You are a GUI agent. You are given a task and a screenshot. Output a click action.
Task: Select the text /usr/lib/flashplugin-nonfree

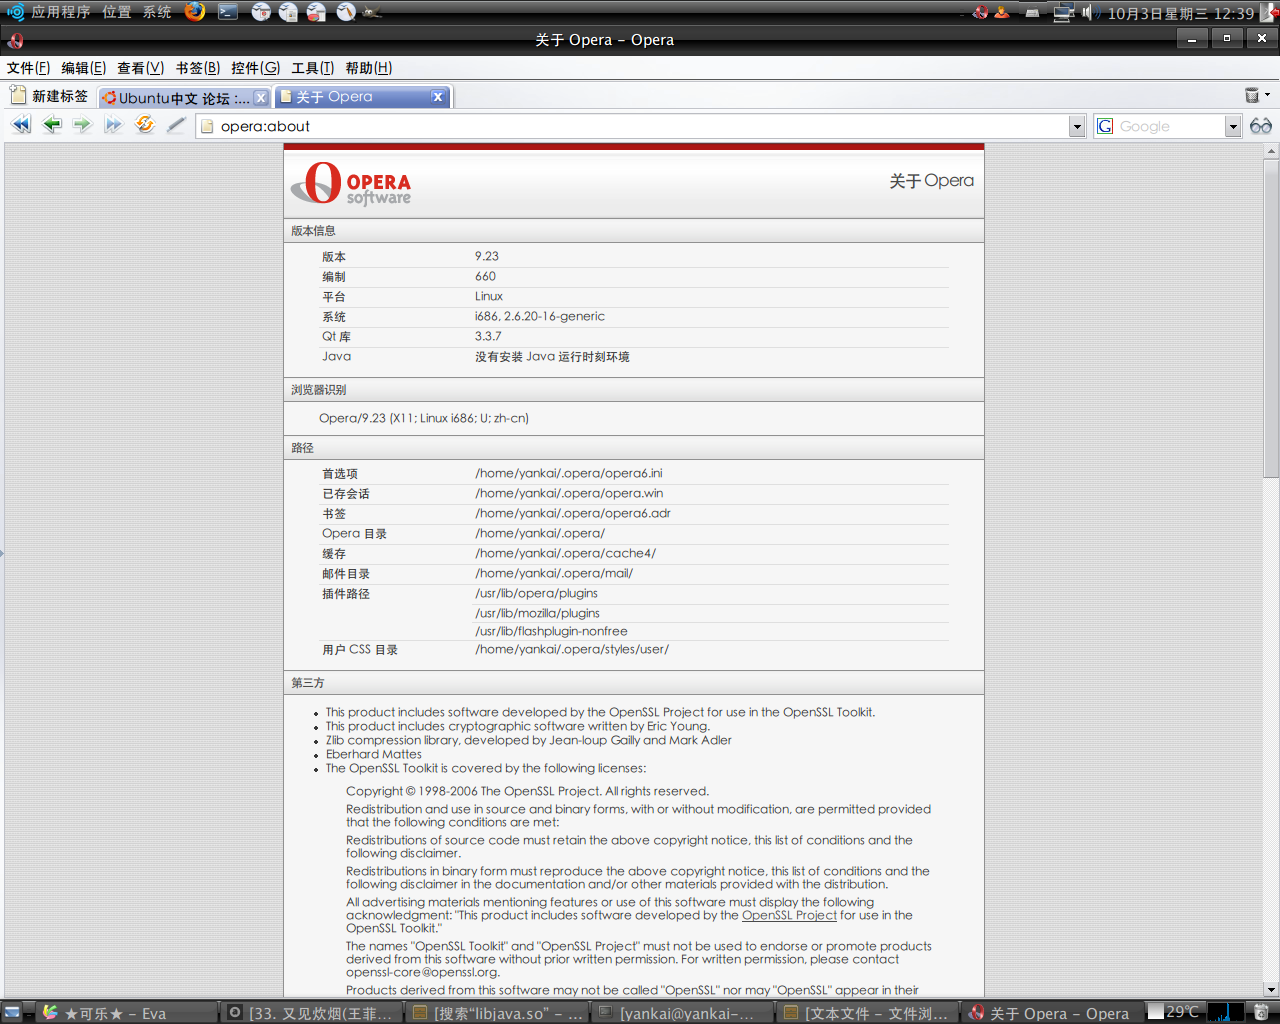click(551, 631)
